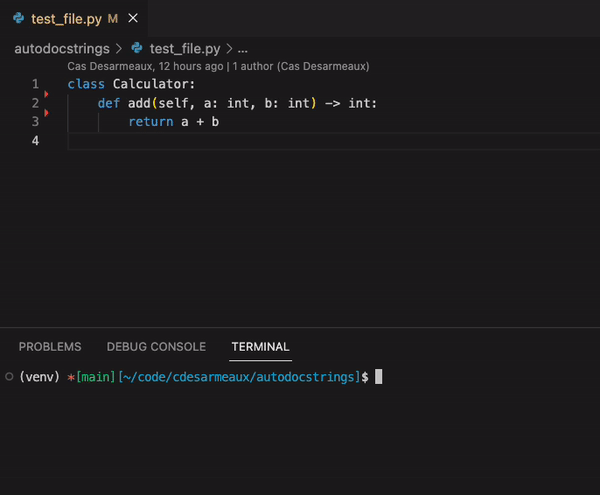Click line number 1 in gutter
600x495 pixels.
pos(36,84)
